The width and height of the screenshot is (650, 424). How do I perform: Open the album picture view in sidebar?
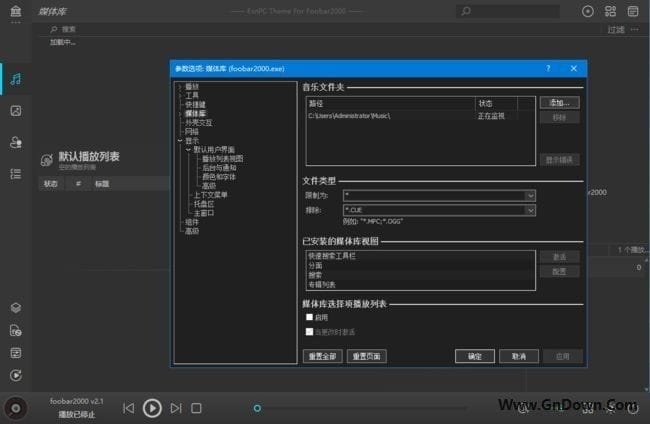click(16, 111)
